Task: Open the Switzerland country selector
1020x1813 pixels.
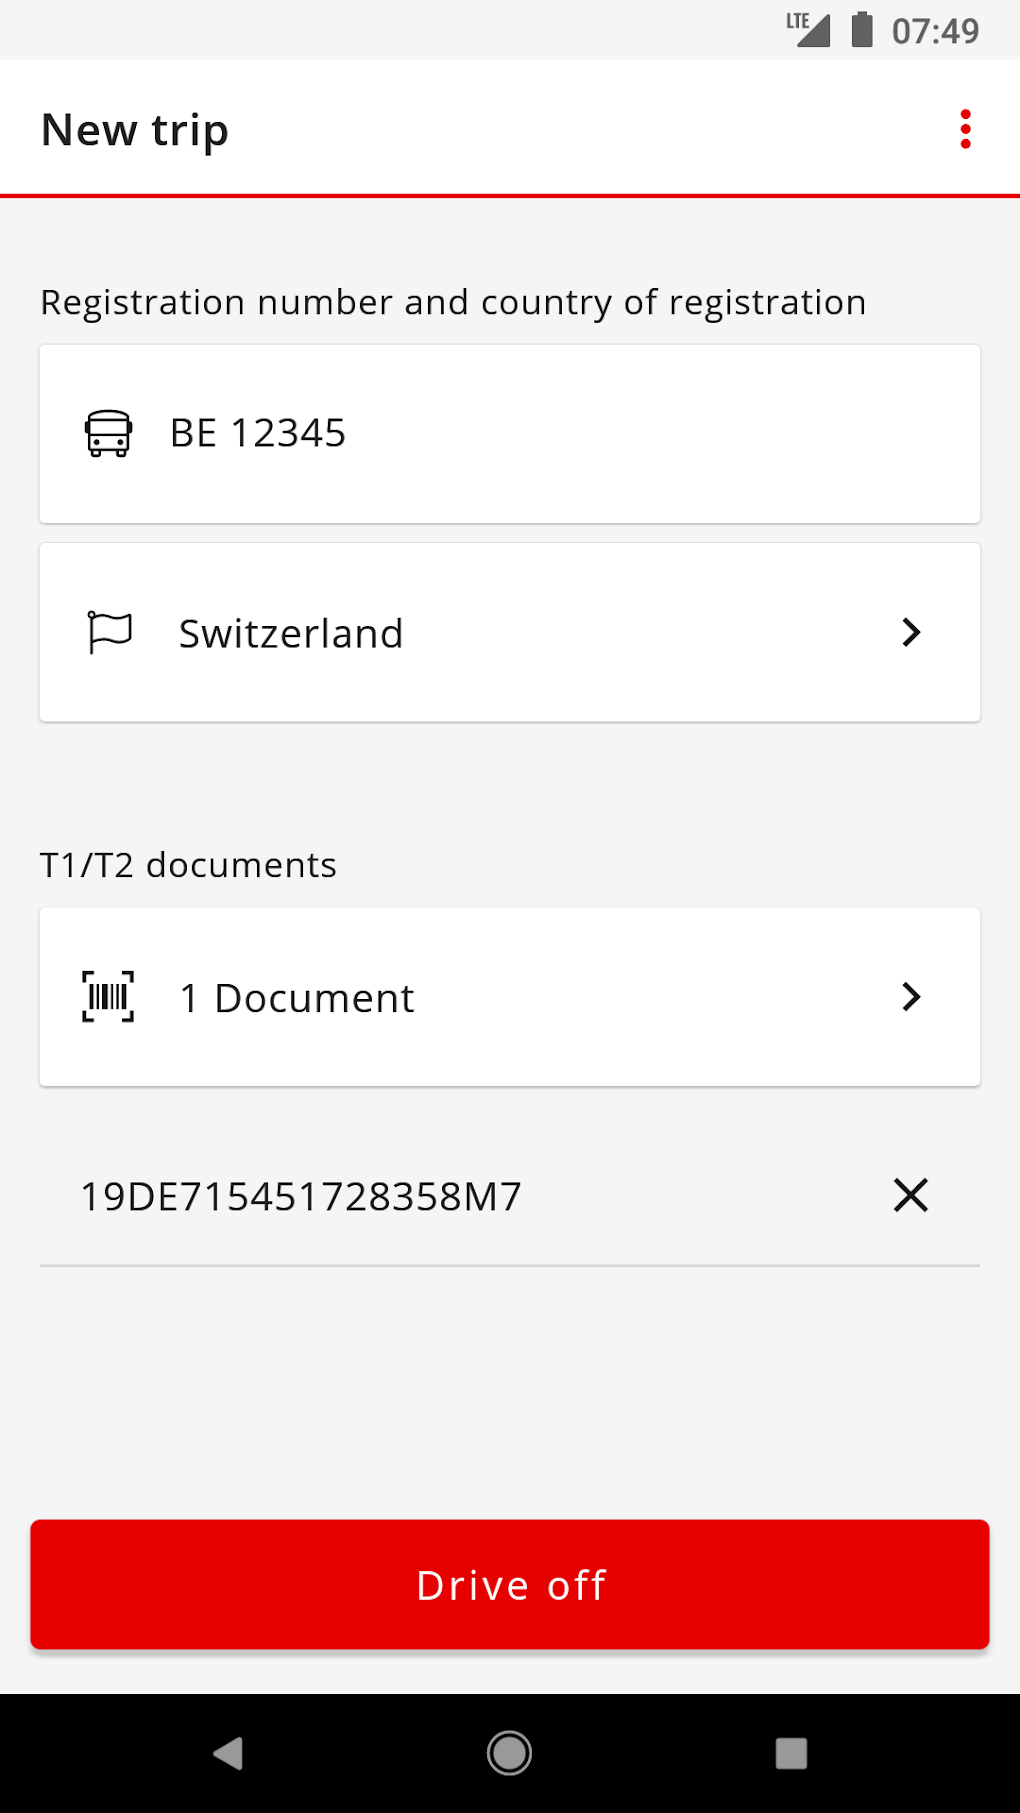Action: [510, 632]
